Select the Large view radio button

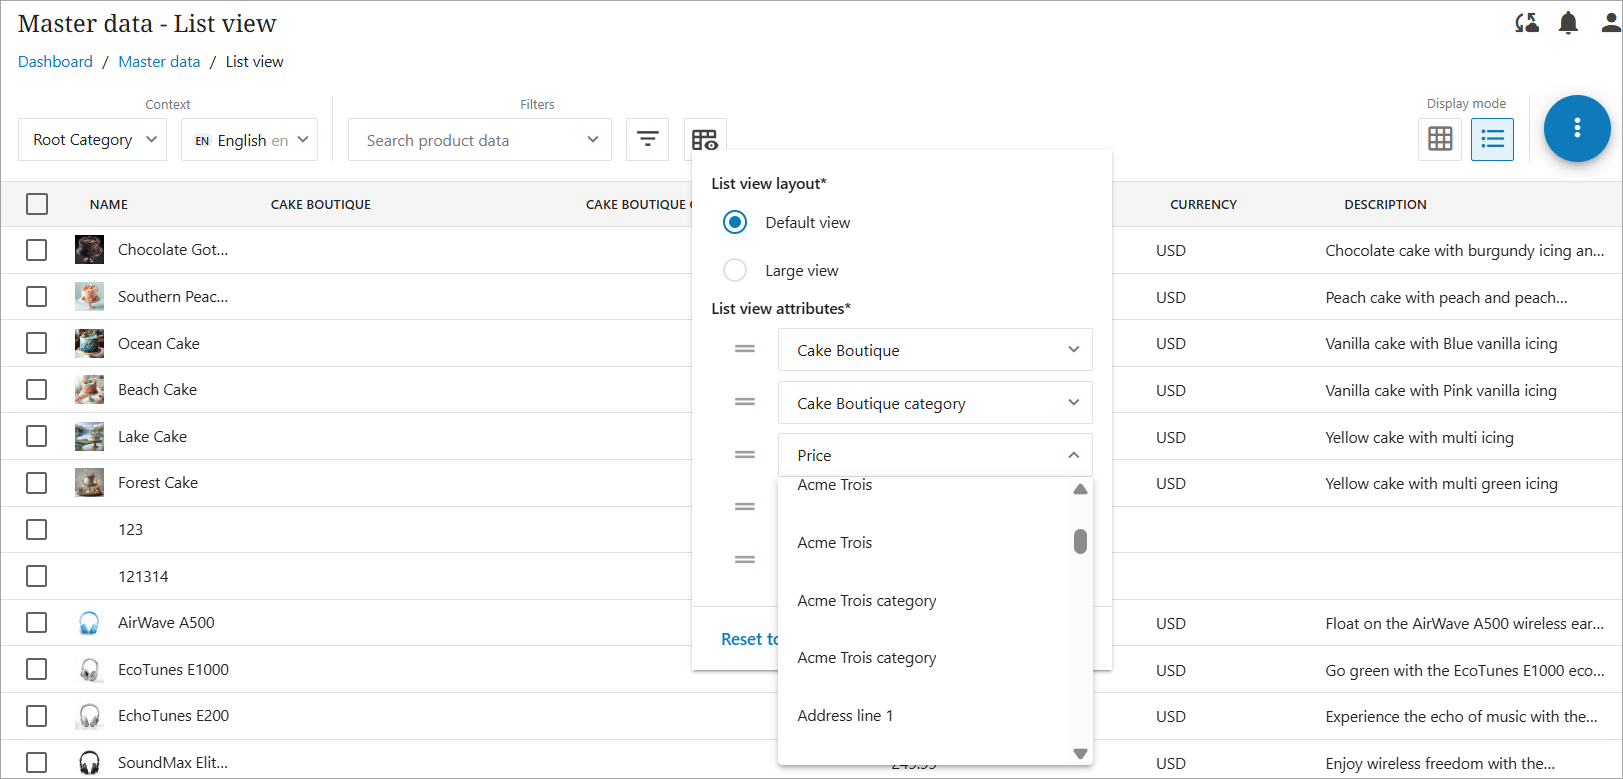(x=735, y=270)
